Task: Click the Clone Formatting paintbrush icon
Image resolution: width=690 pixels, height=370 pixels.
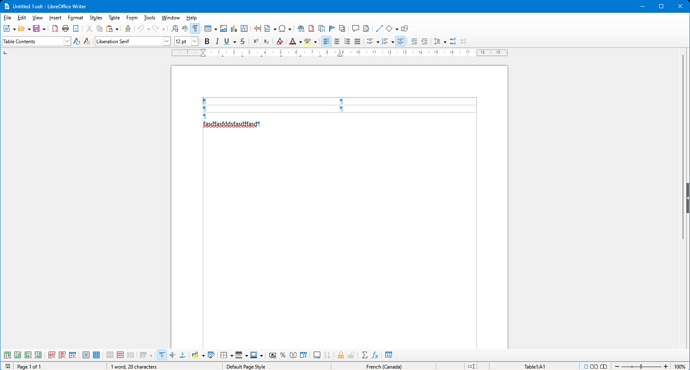Action: click(x=128, y=29)
